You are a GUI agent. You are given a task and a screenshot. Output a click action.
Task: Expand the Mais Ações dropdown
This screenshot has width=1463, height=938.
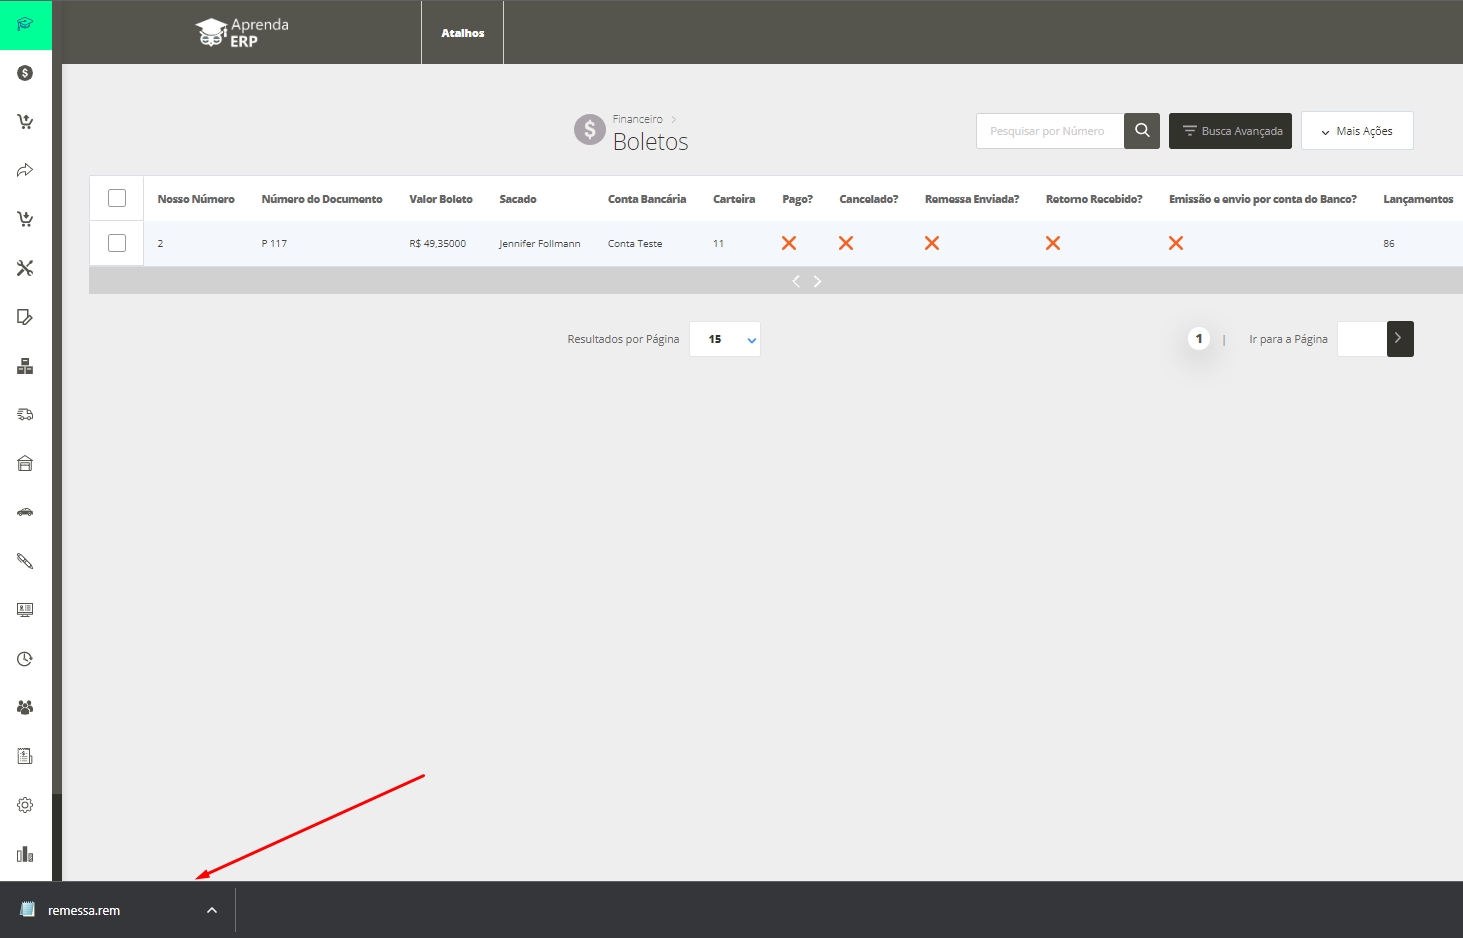(x=1356, y=131)
